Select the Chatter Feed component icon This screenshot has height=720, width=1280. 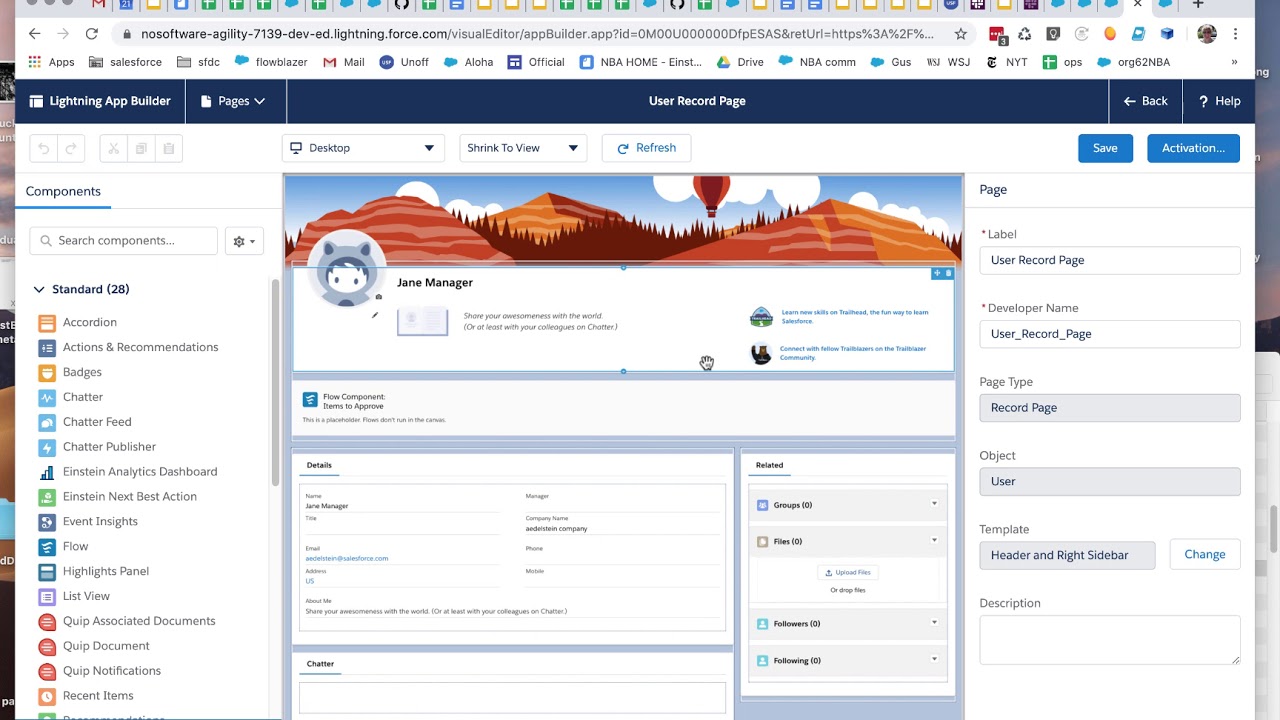pyautogui.click(x=46, y=422)
